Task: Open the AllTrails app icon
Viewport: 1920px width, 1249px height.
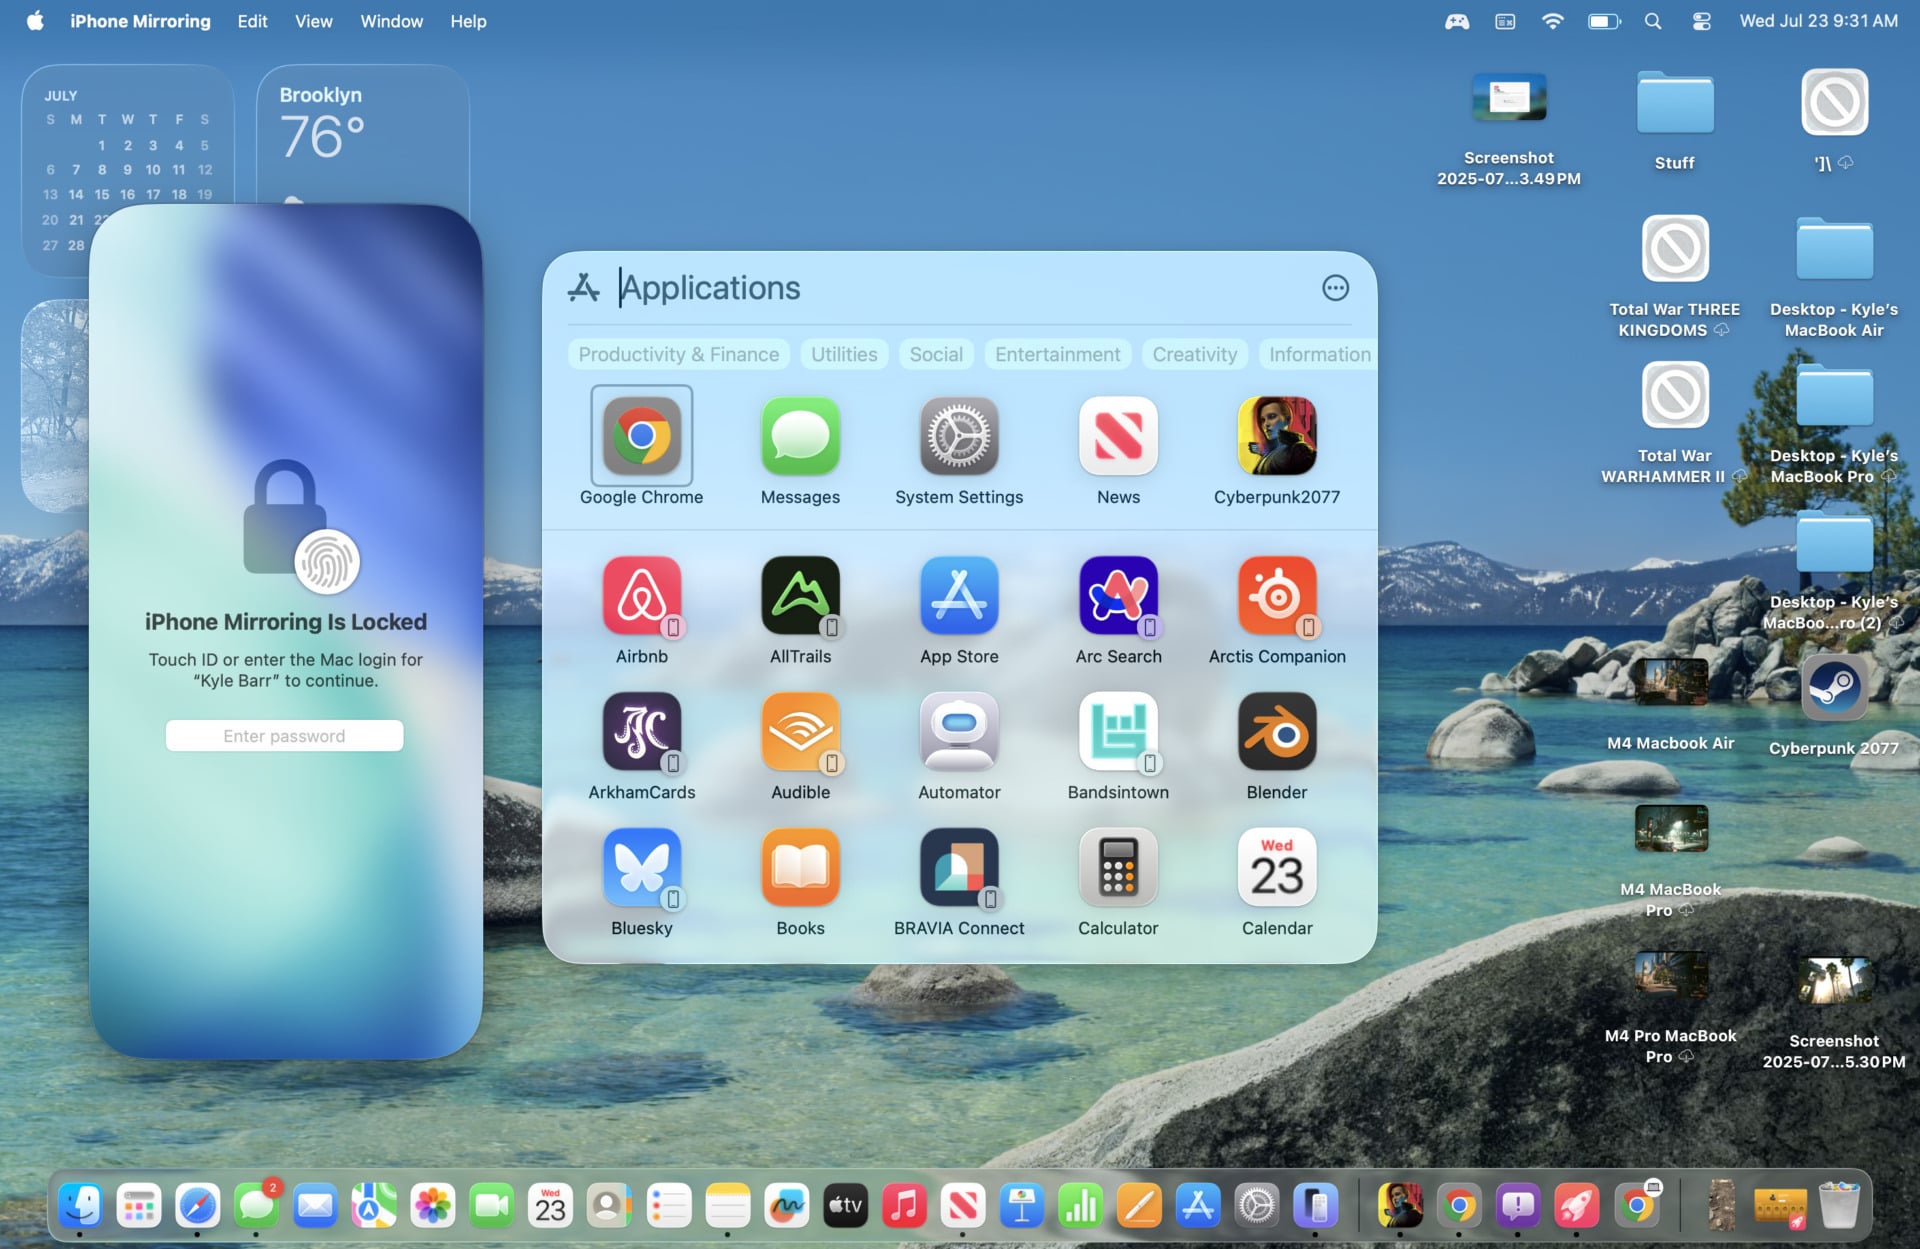Action: click(800, 596)
